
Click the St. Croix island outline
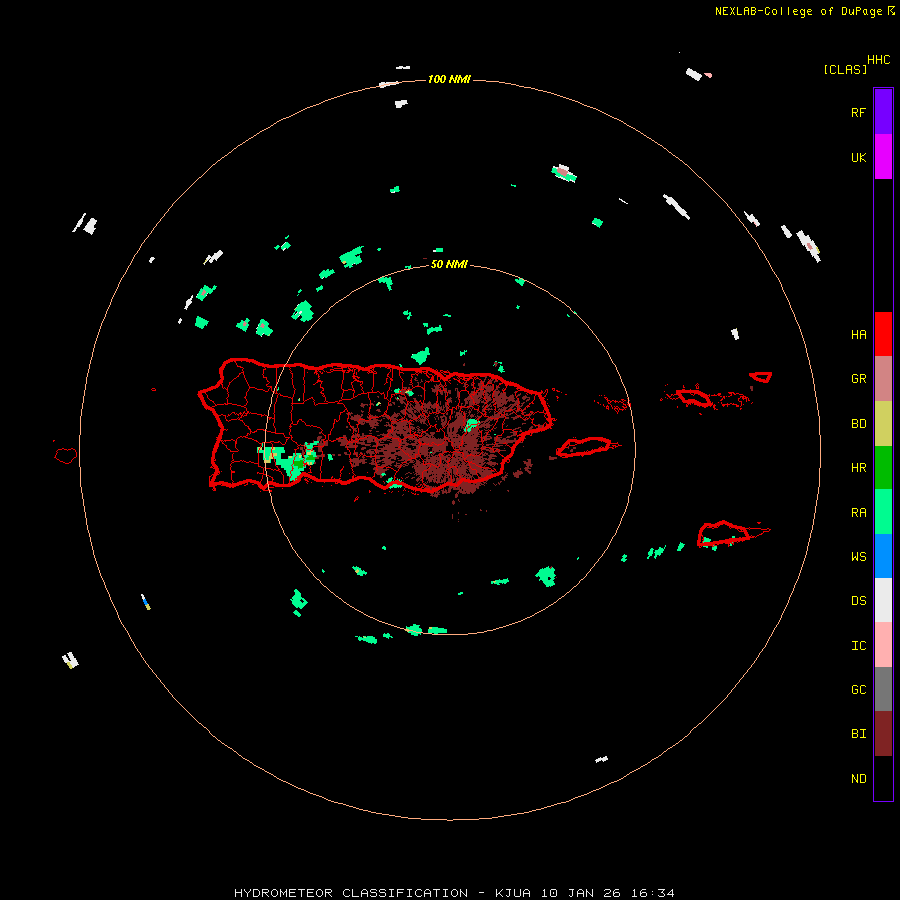point(724,534)
